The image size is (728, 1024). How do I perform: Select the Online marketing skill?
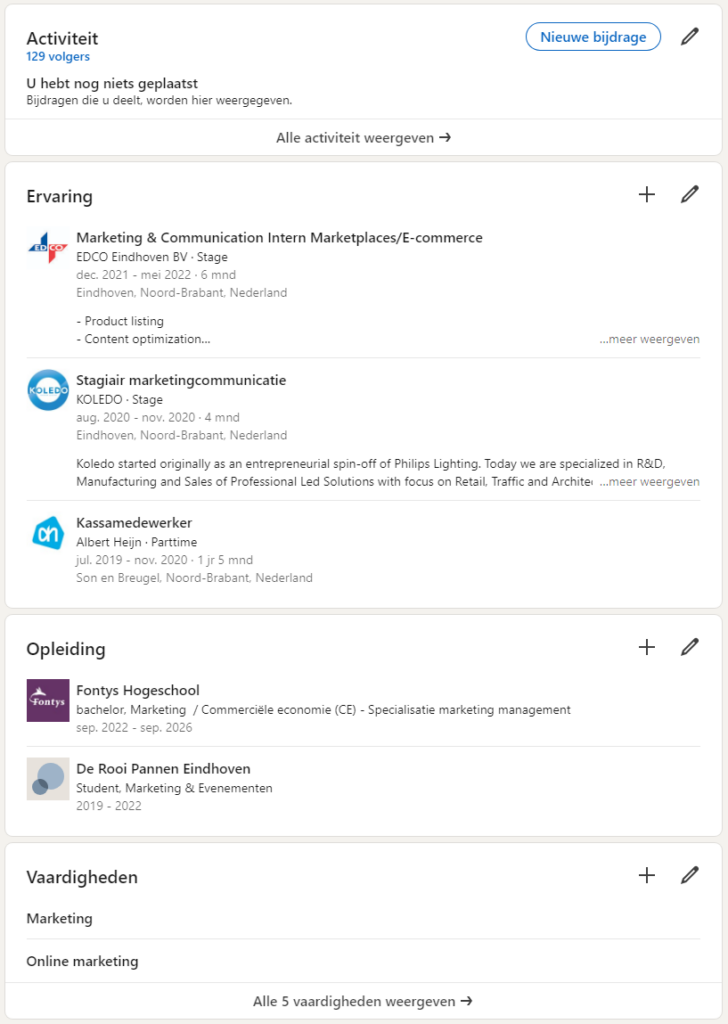tap(82, 961)
